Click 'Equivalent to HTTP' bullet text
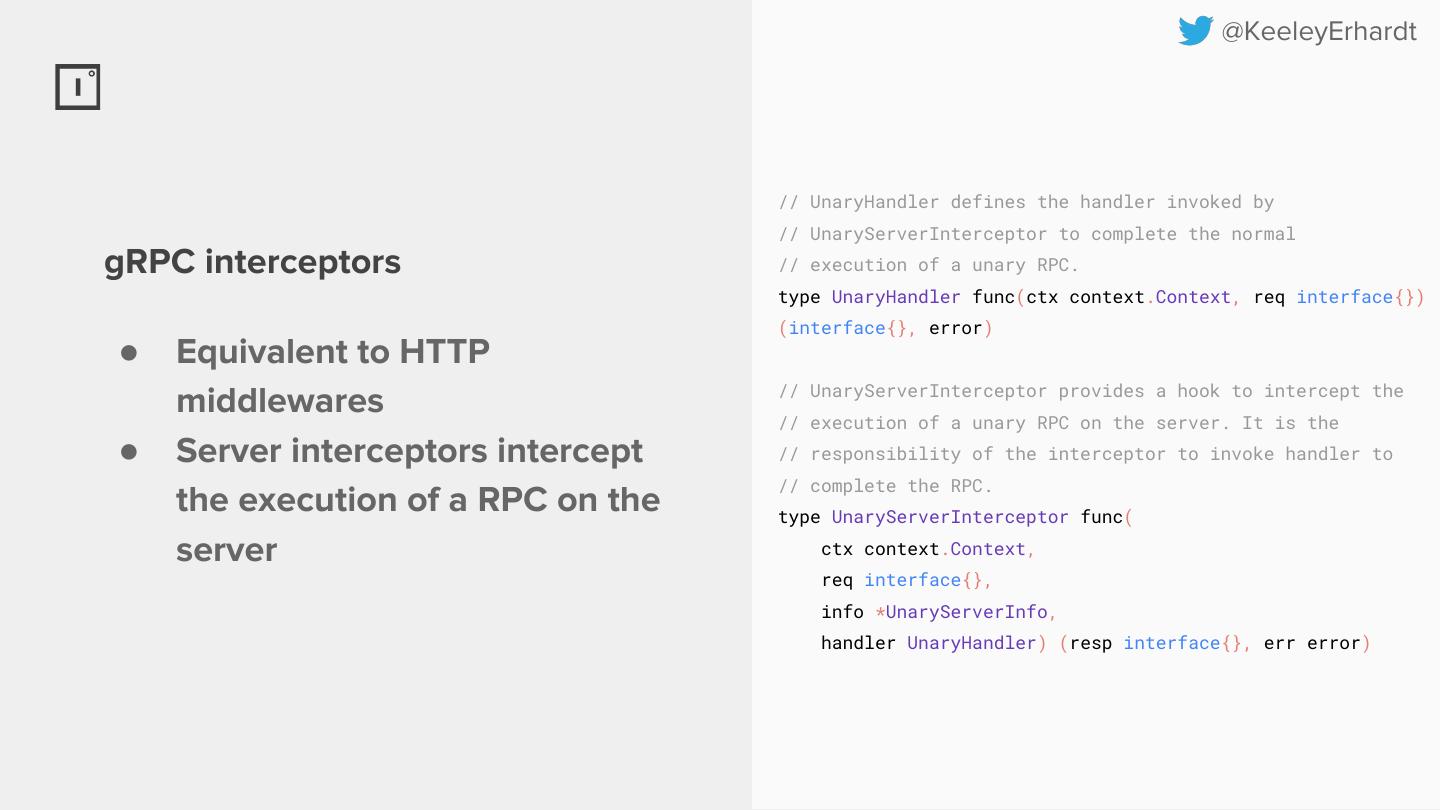The height and width of the screenshot is (810, 1440). click(x=332, y=352)
